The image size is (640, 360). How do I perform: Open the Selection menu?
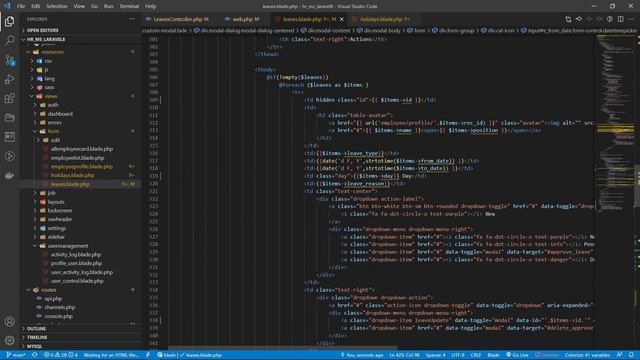click(x=57, y=6)
